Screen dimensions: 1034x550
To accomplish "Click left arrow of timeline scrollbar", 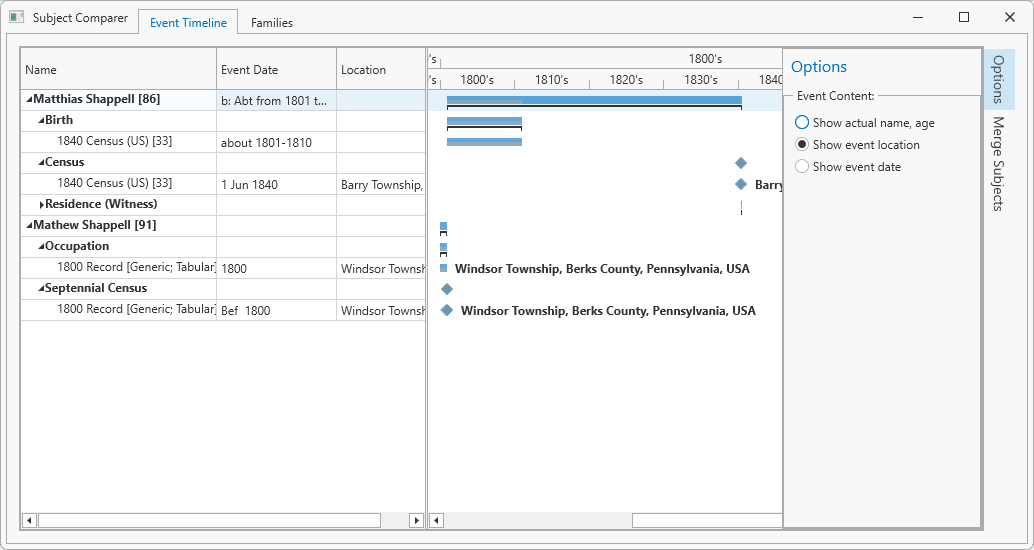I will (x=436, y=521).
